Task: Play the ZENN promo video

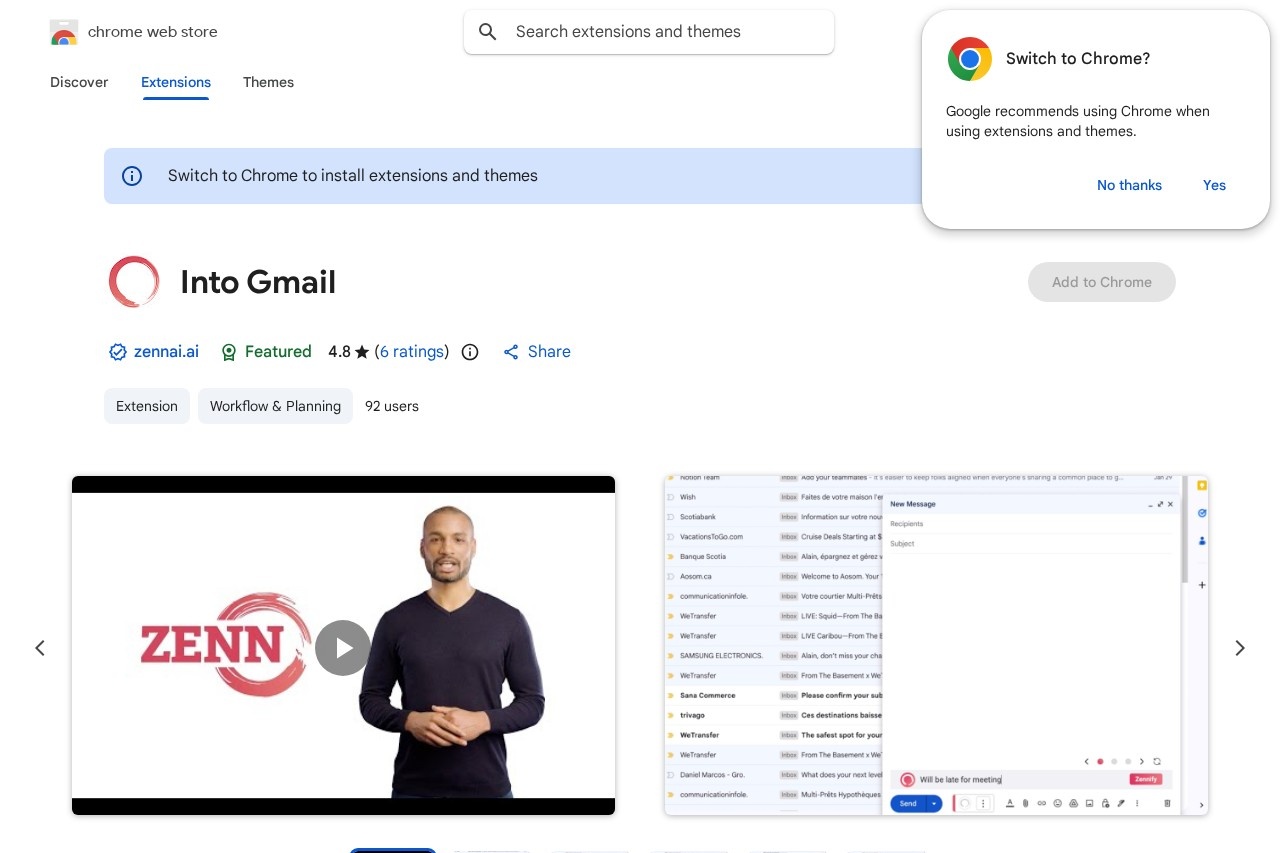Action: 343,648
